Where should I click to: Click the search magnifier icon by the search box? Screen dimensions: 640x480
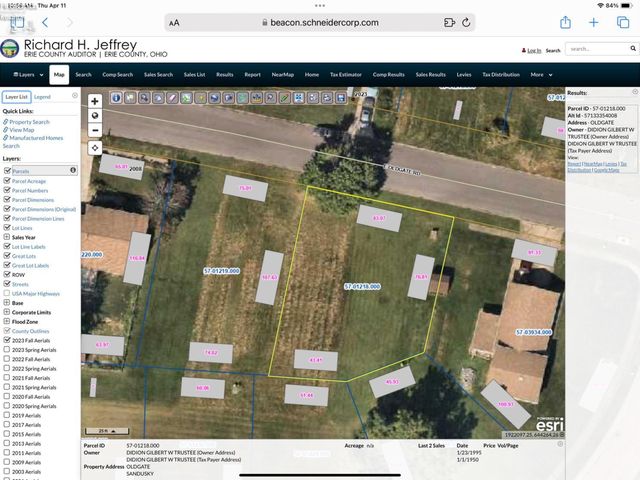(632, 49)
